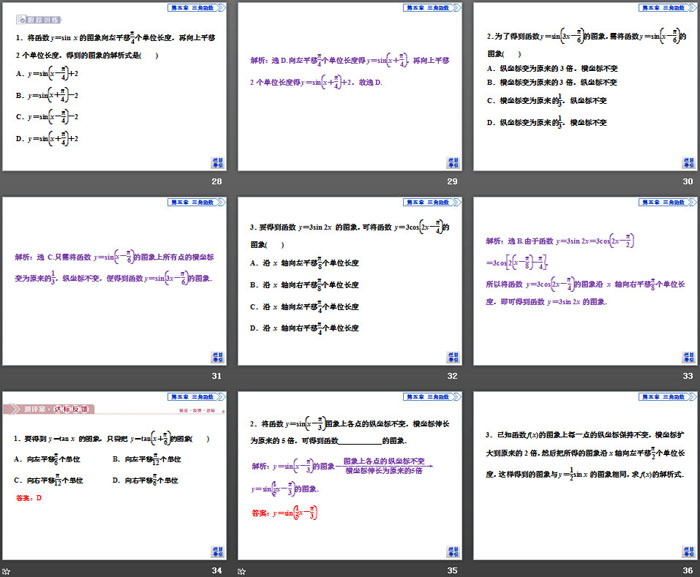
Task: Click the arrow transformation diagram on slide 35
Action: [x=383, y=466]
